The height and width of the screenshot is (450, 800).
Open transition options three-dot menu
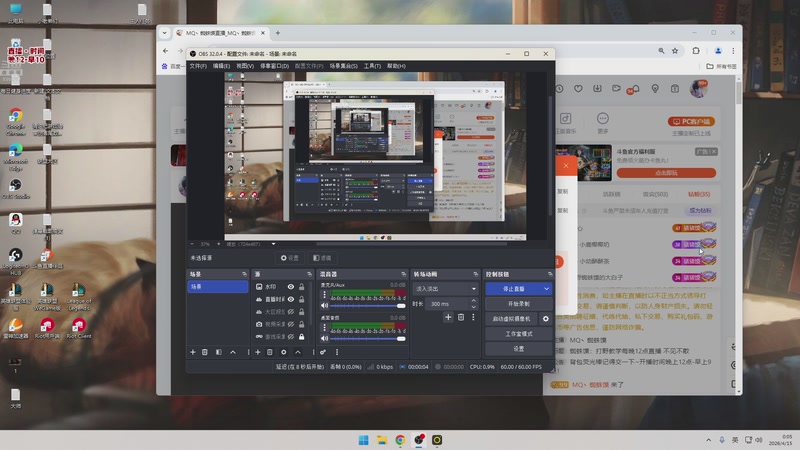(473, 317)
